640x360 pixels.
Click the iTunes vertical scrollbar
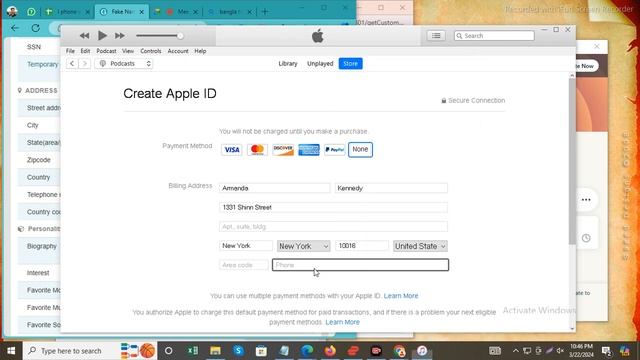[x=572, y=161]
